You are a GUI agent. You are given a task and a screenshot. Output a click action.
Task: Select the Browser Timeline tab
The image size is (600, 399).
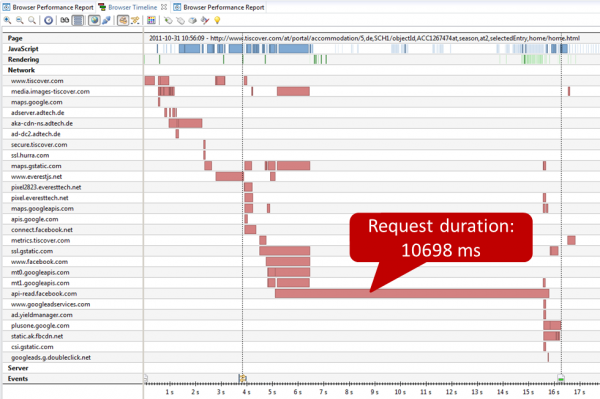click(x=132, y=7)
